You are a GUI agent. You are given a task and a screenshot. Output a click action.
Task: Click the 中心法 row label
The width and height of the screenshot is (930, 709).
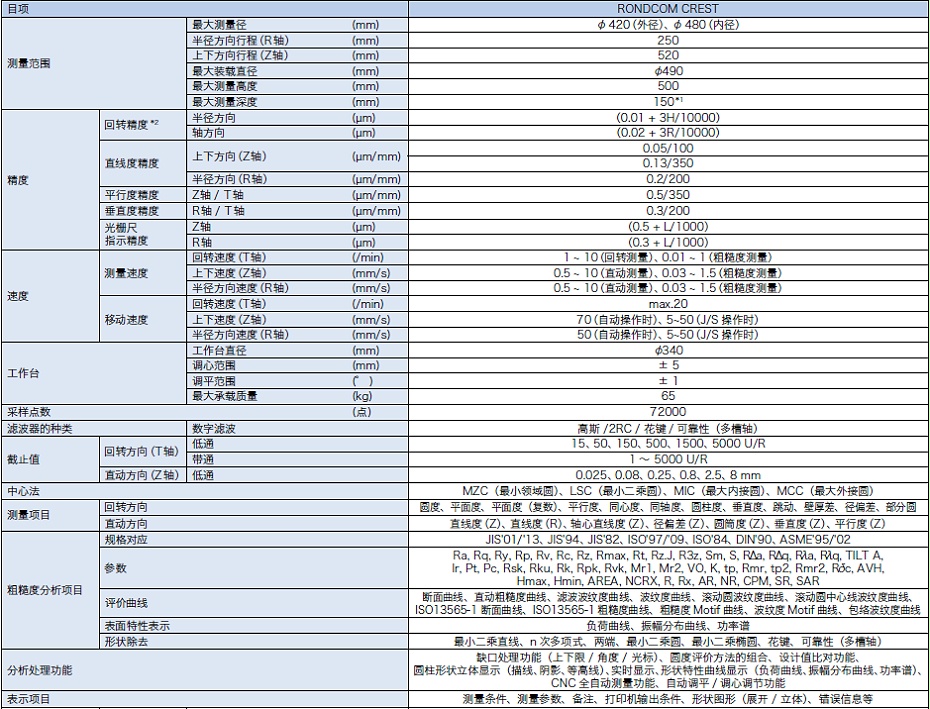click(23, 491)
